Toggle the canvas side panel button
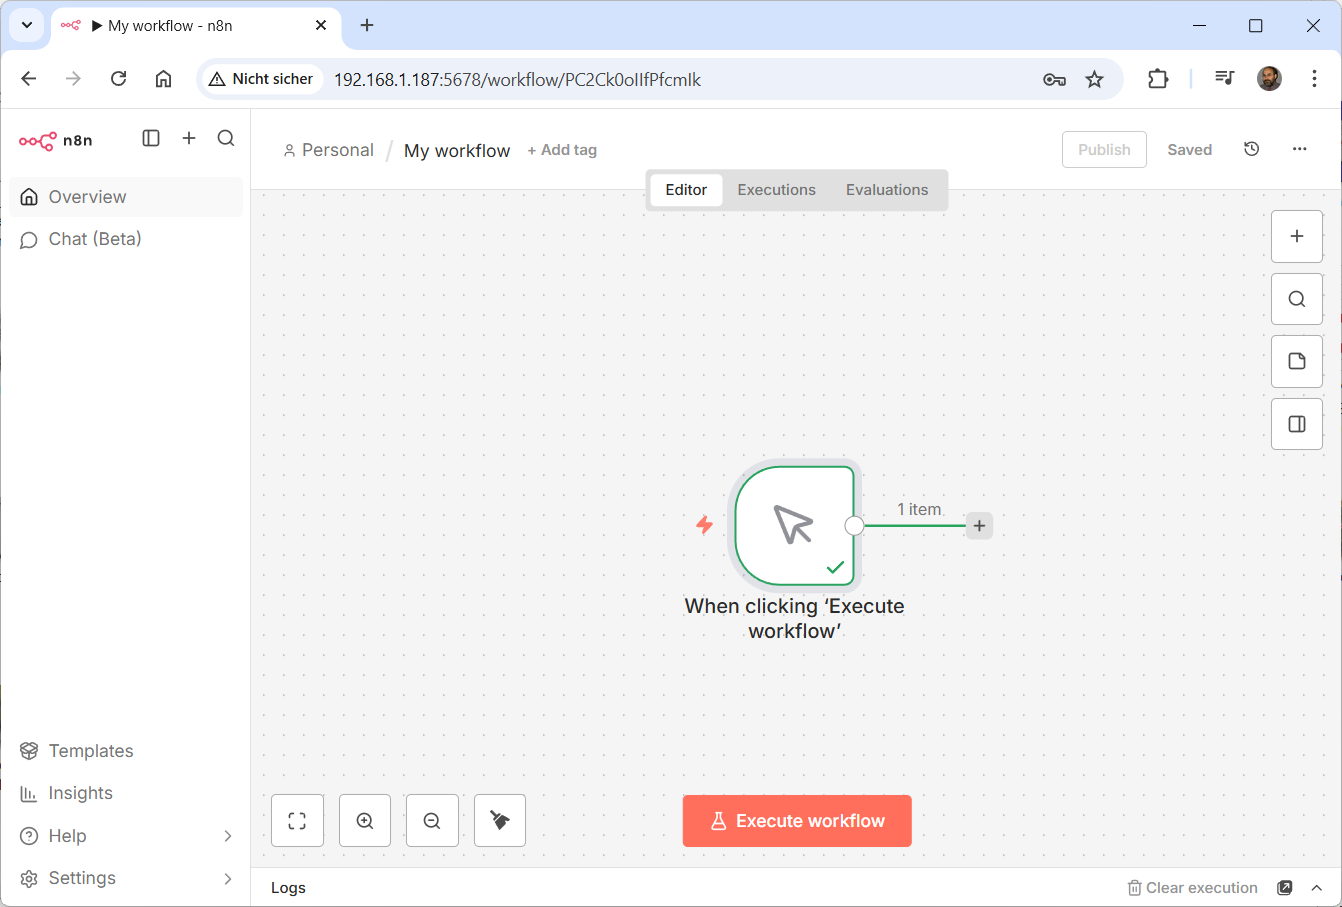Image resolution: width=1342 pixels, height=907 pixels. pyautogui.click(x=1297, y=424)
